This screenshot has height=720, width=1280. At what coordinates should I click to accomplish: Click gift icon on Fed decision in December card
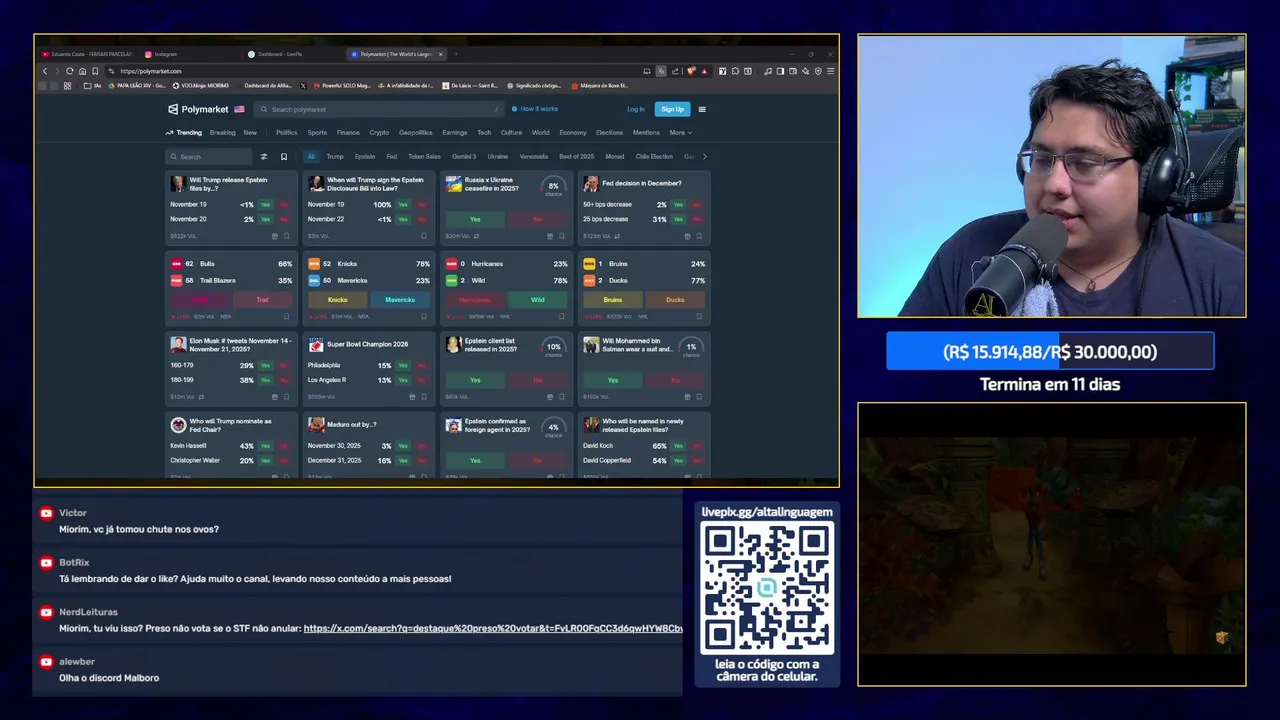(687, 236)
